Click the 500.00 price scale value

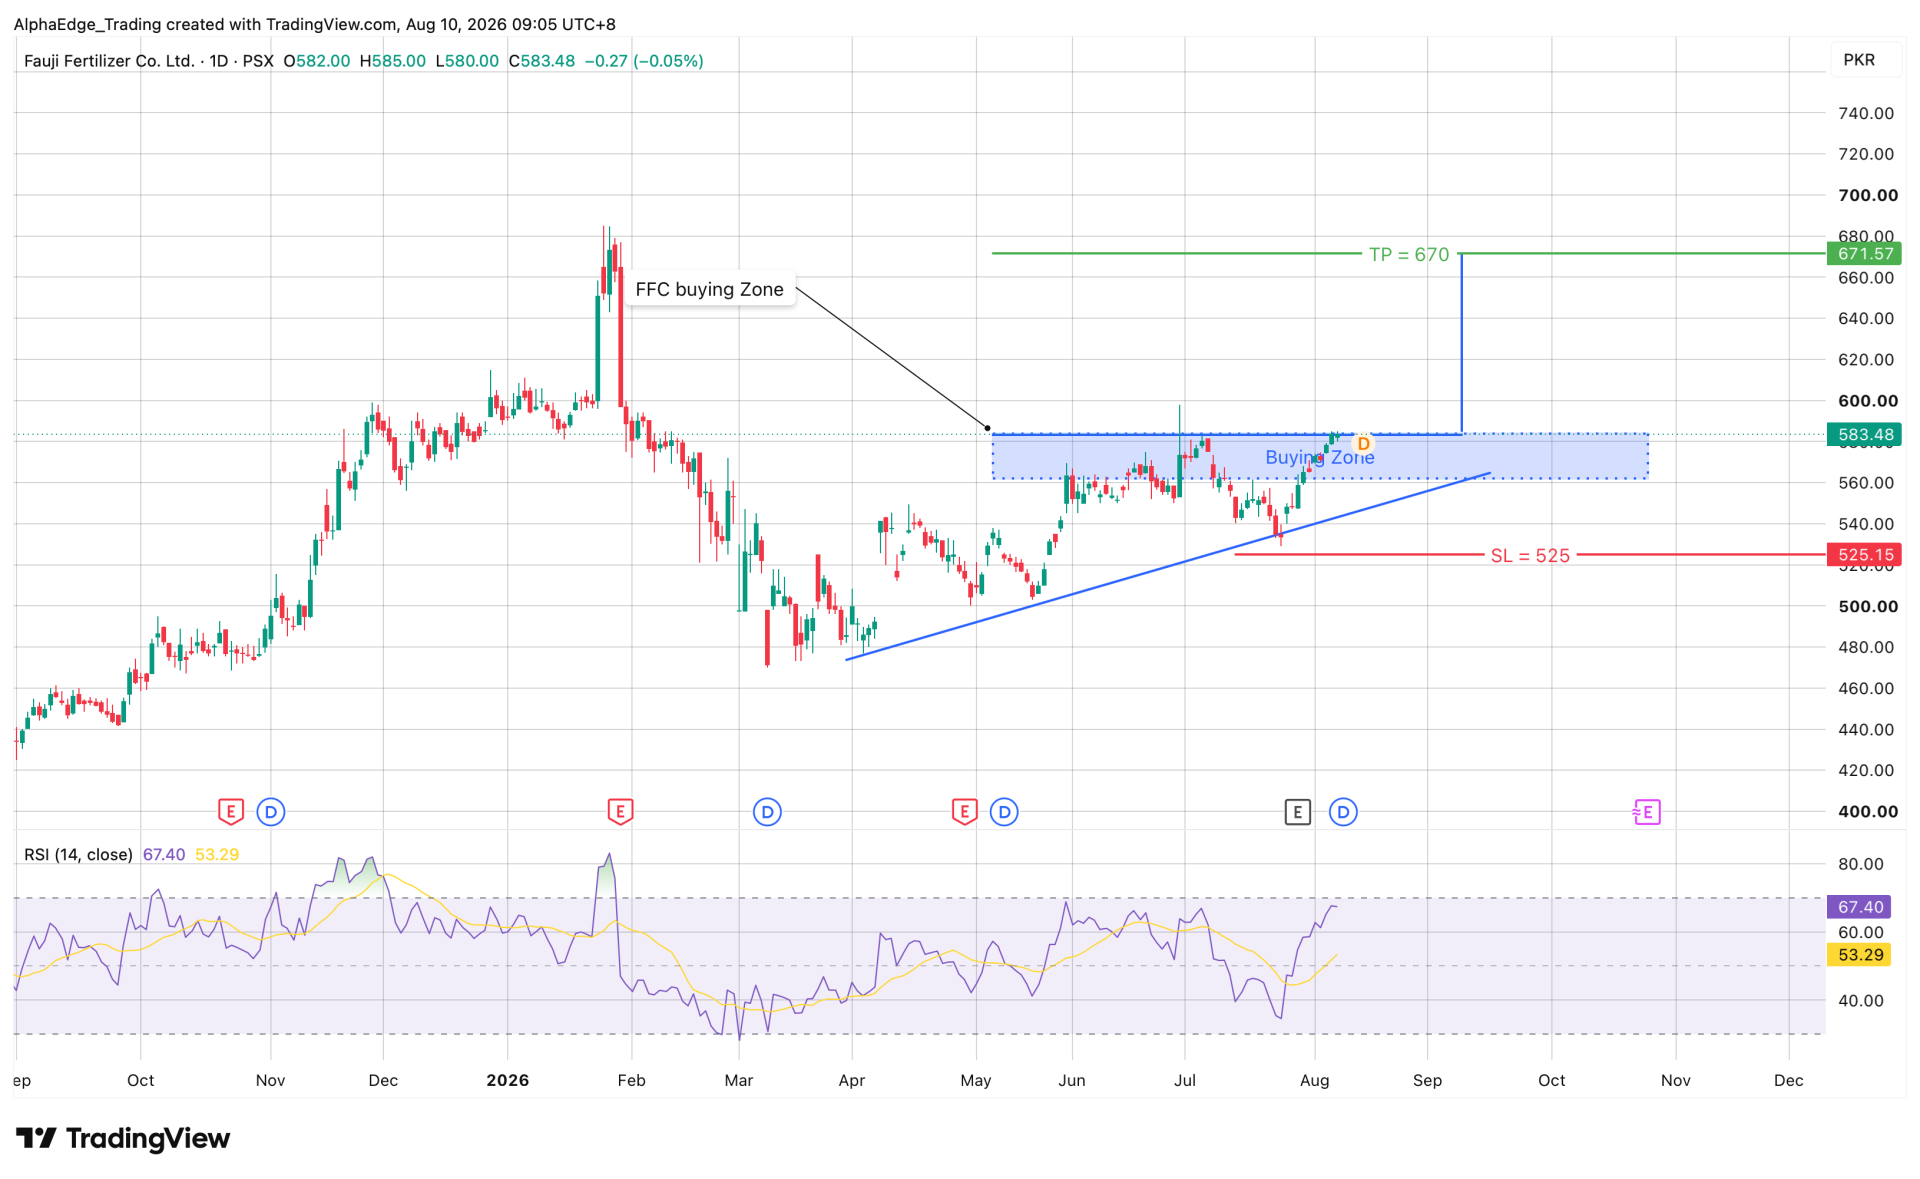click(x=1868, y=606)
